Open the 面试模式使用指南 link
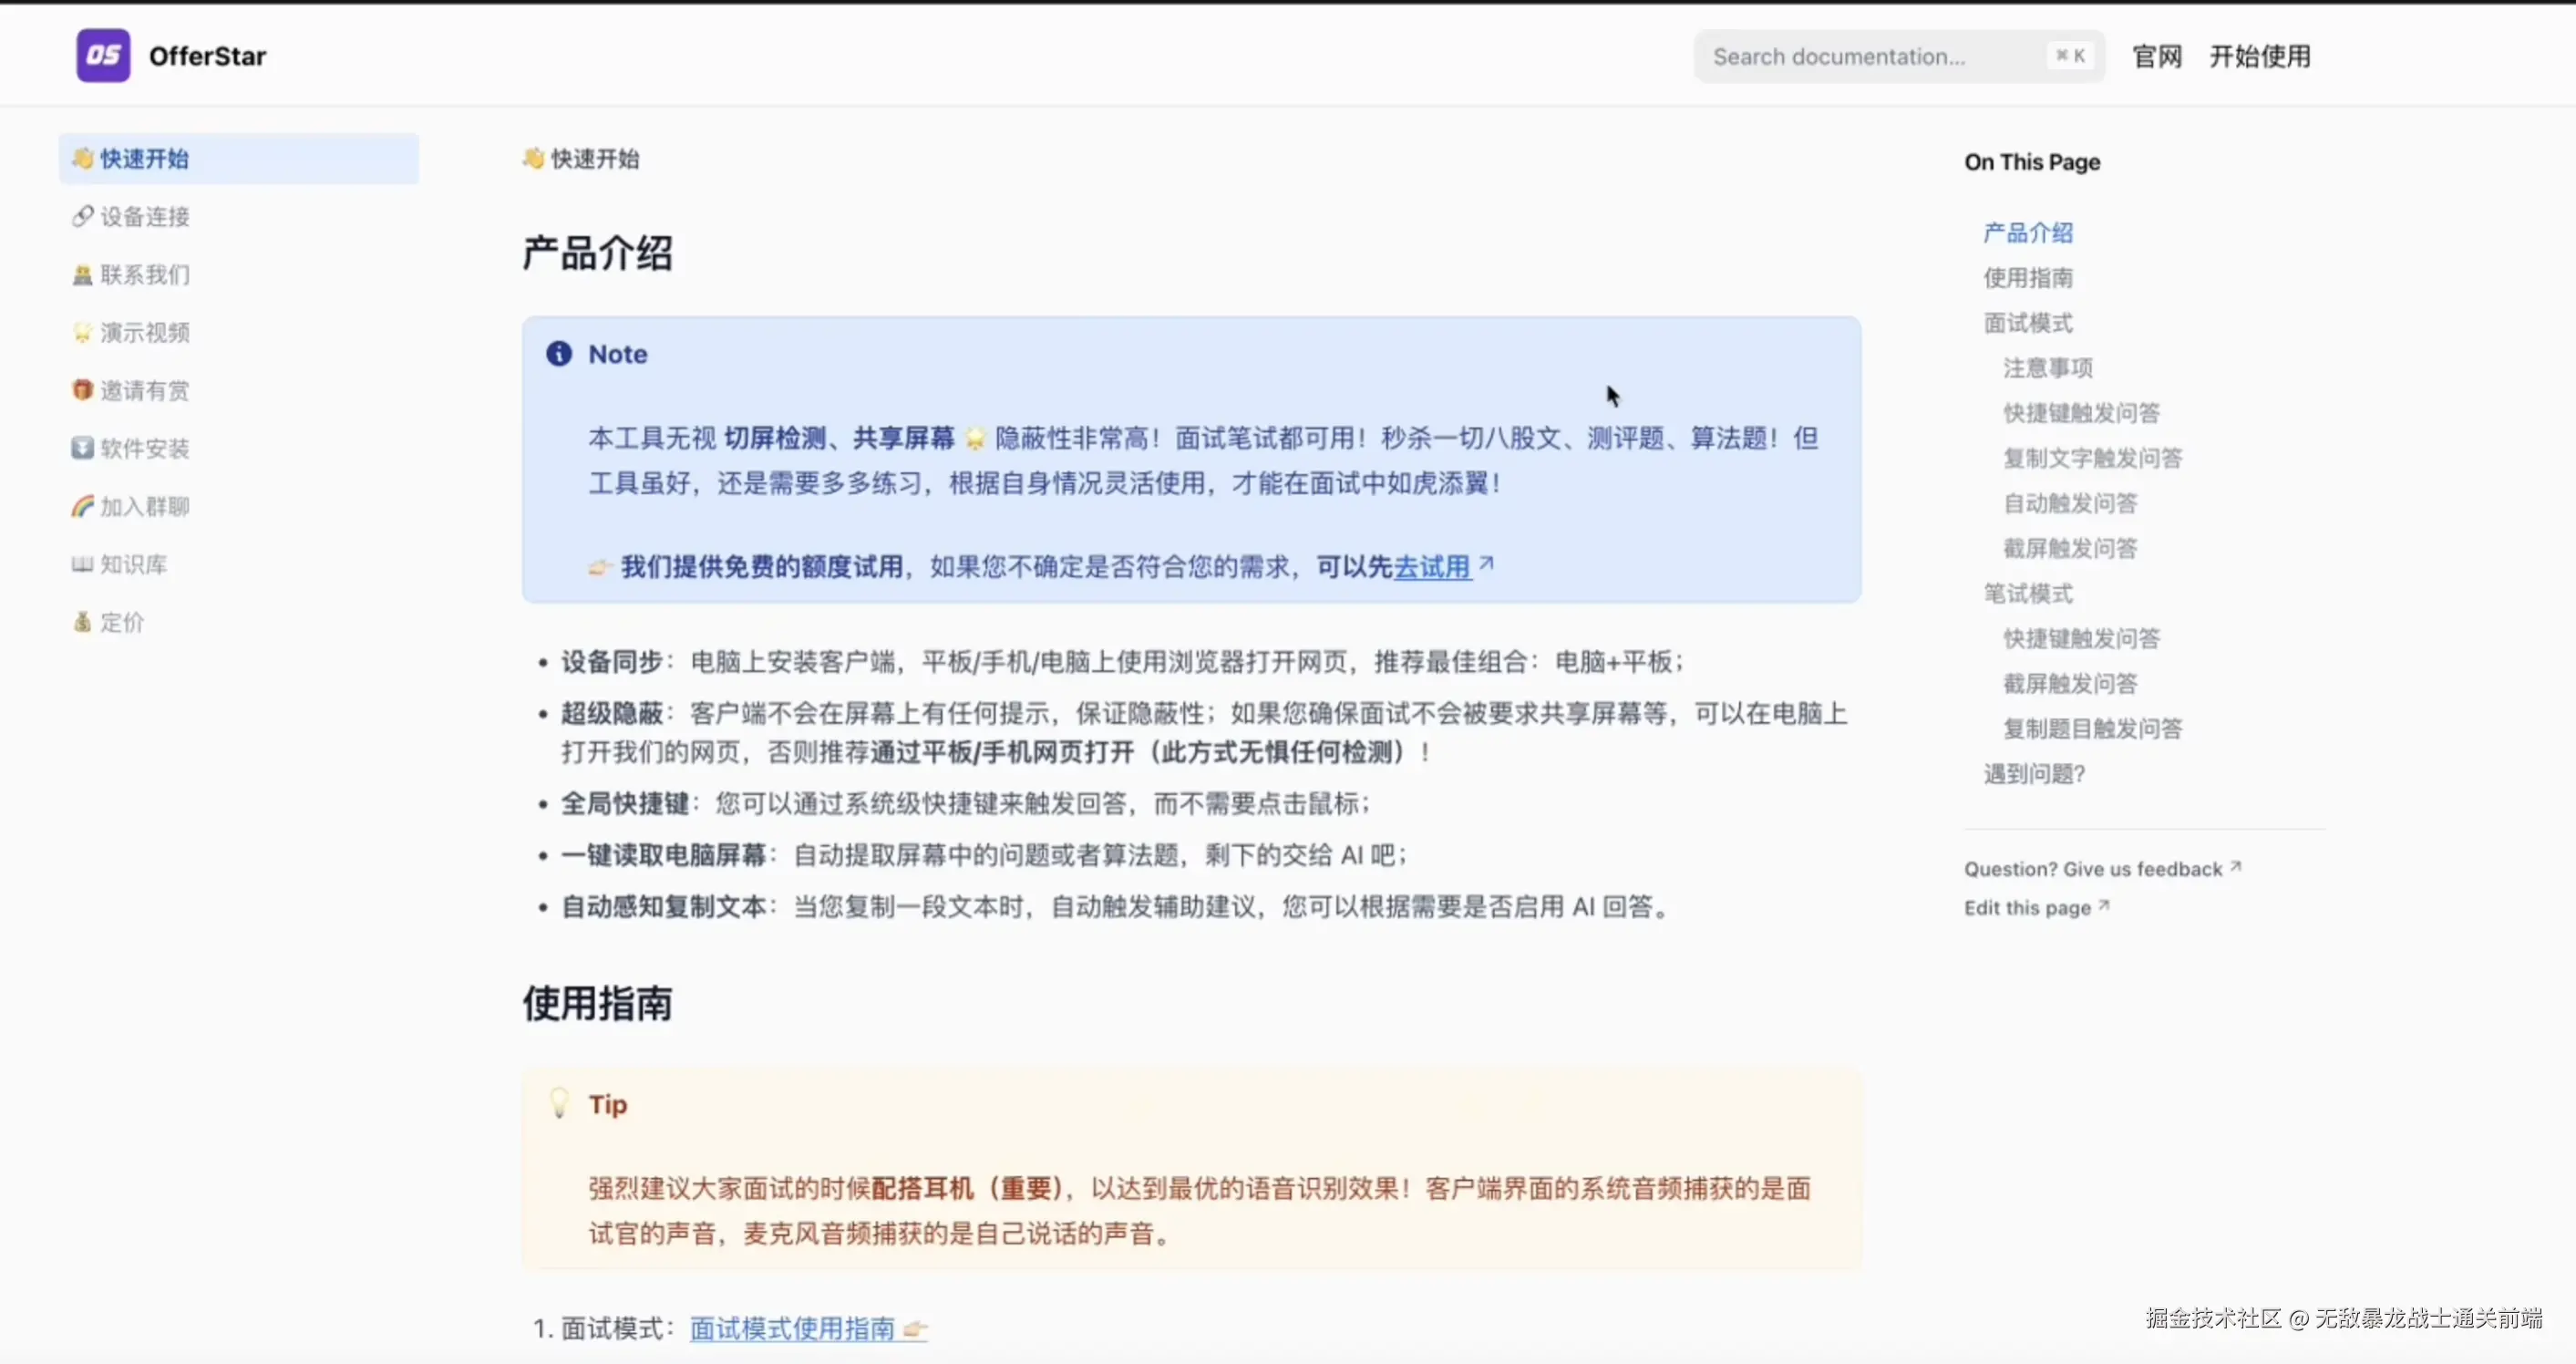The image size is (2576, 1364). point(792,1328)
